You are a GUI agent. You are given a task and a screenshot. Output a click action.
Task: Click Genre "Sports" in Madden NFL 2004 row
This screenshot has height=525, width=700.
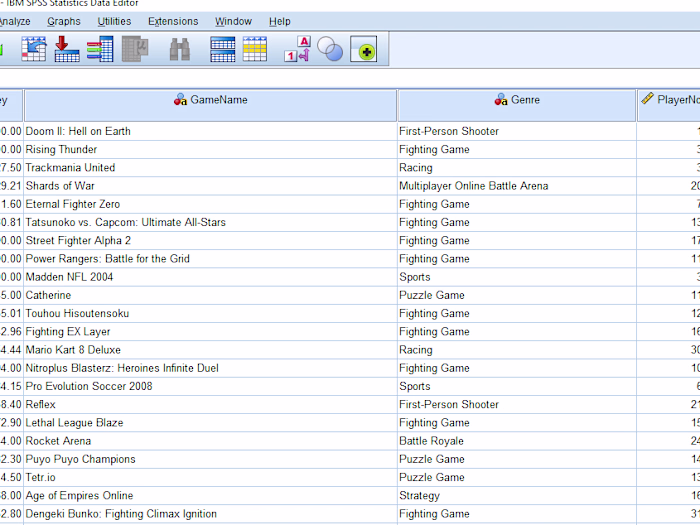517,277
